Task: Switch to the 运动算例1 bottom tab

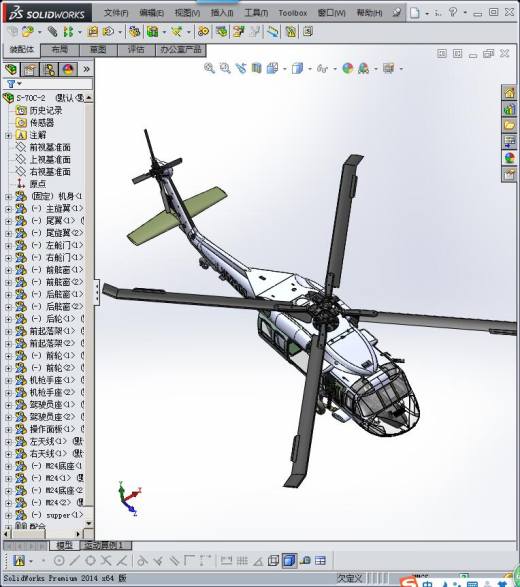Action: click(x=106, y=545)
